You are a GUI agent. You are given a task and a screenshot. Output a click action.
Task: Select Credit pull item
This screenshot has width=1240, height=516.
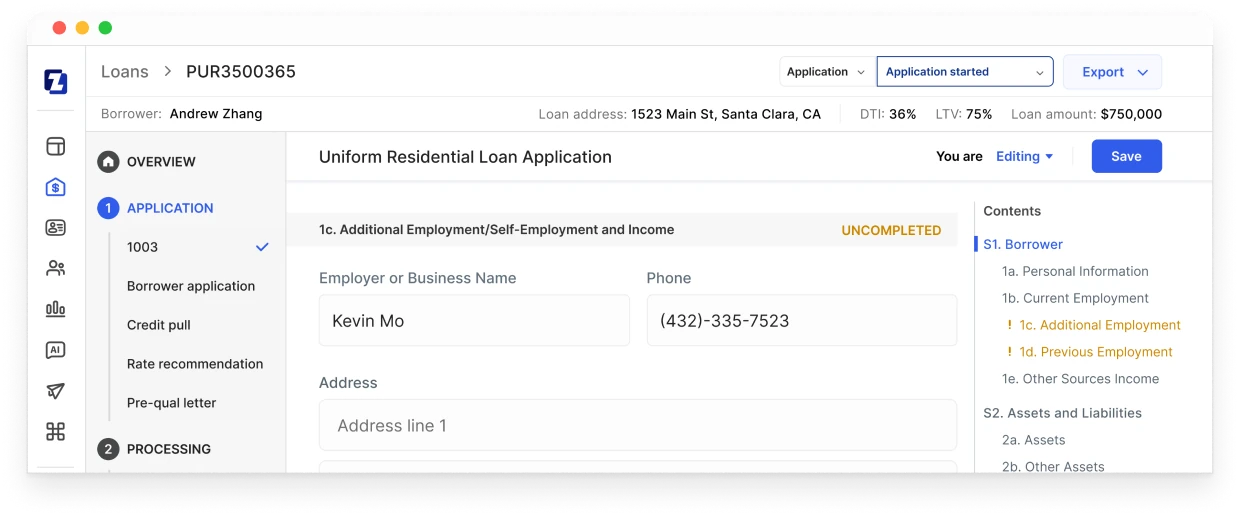click(159, 325)
